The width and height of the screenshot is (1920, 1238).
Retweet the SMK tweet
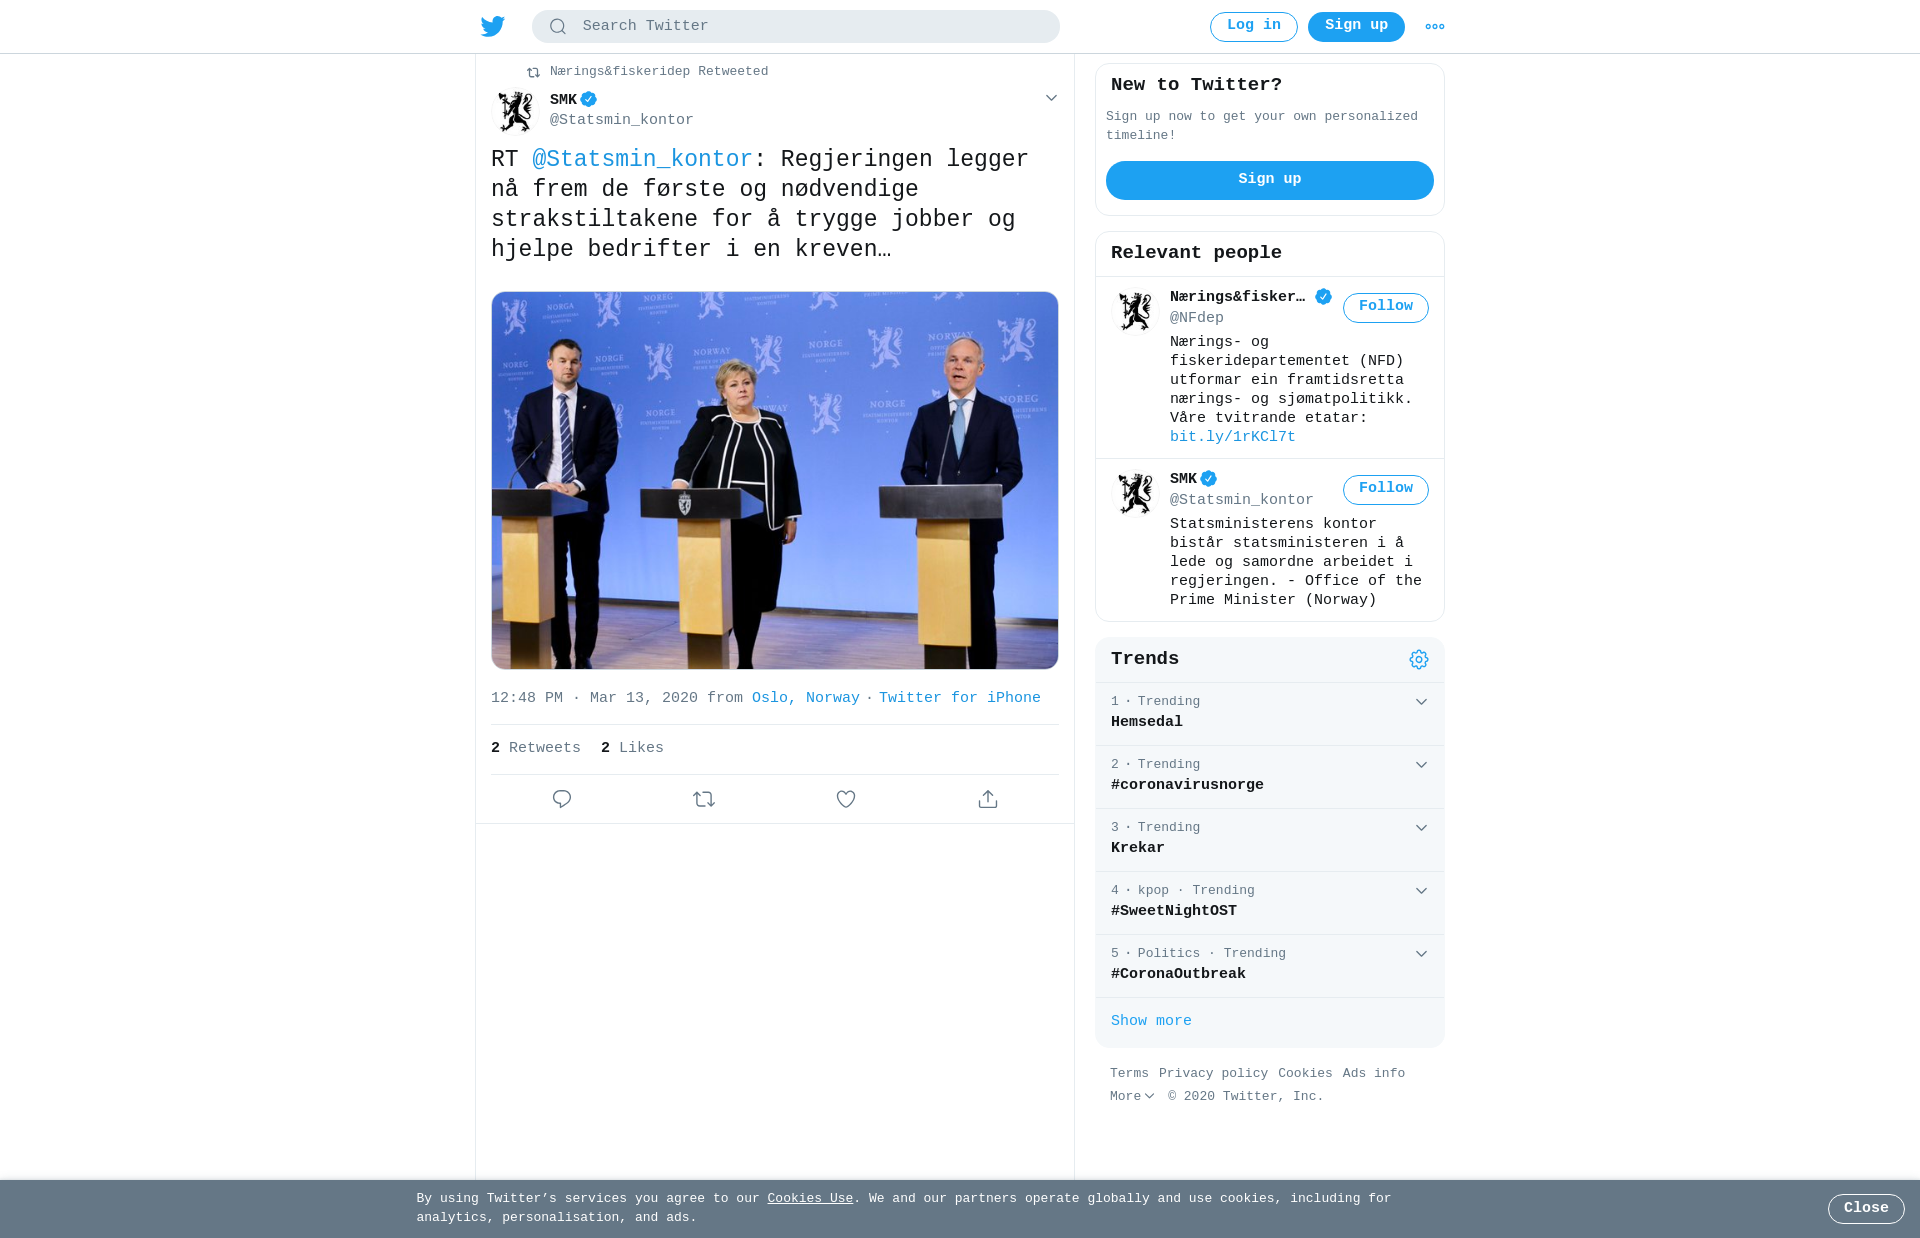click(x=704, y=799)
